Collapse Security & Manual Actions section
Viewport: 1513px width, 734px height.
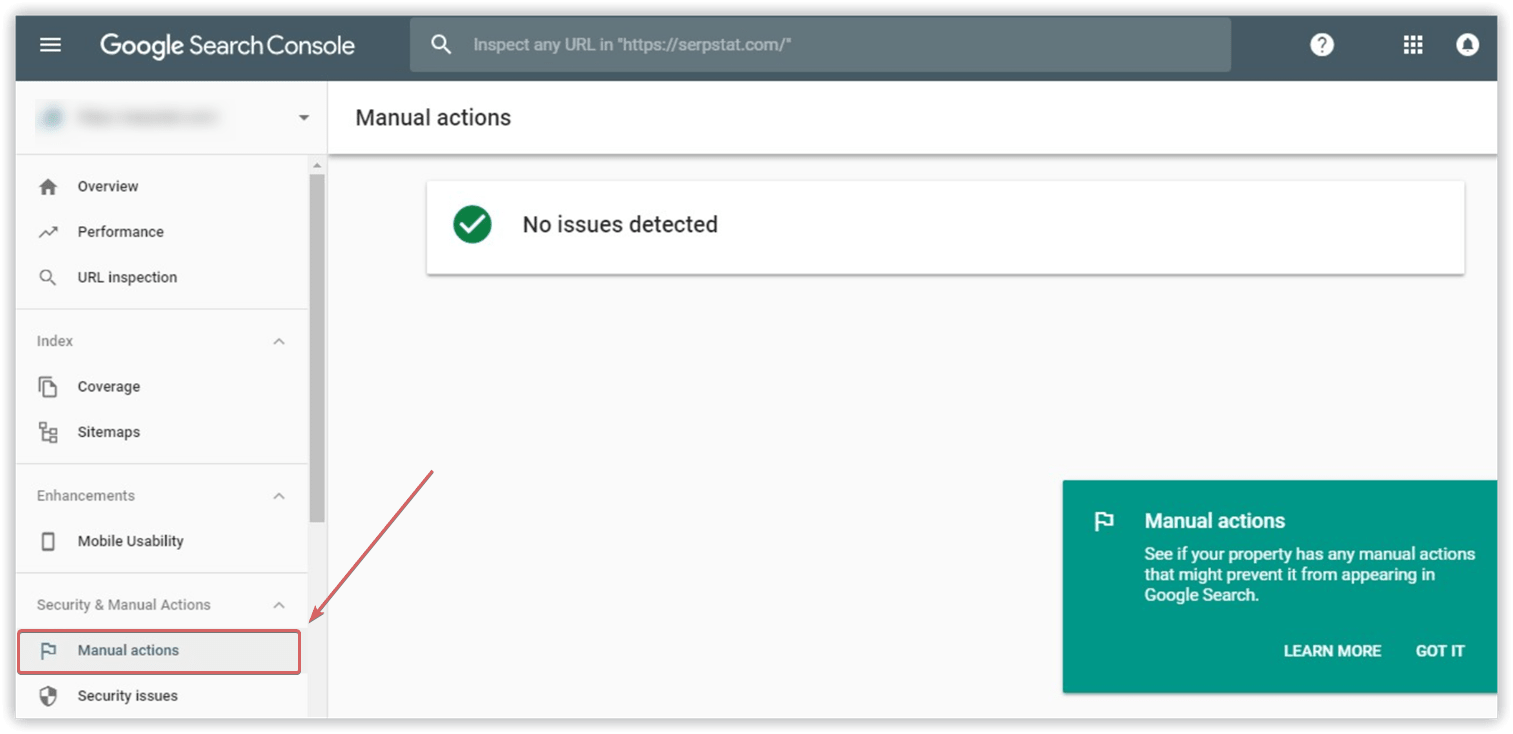[x=279, y=605]
